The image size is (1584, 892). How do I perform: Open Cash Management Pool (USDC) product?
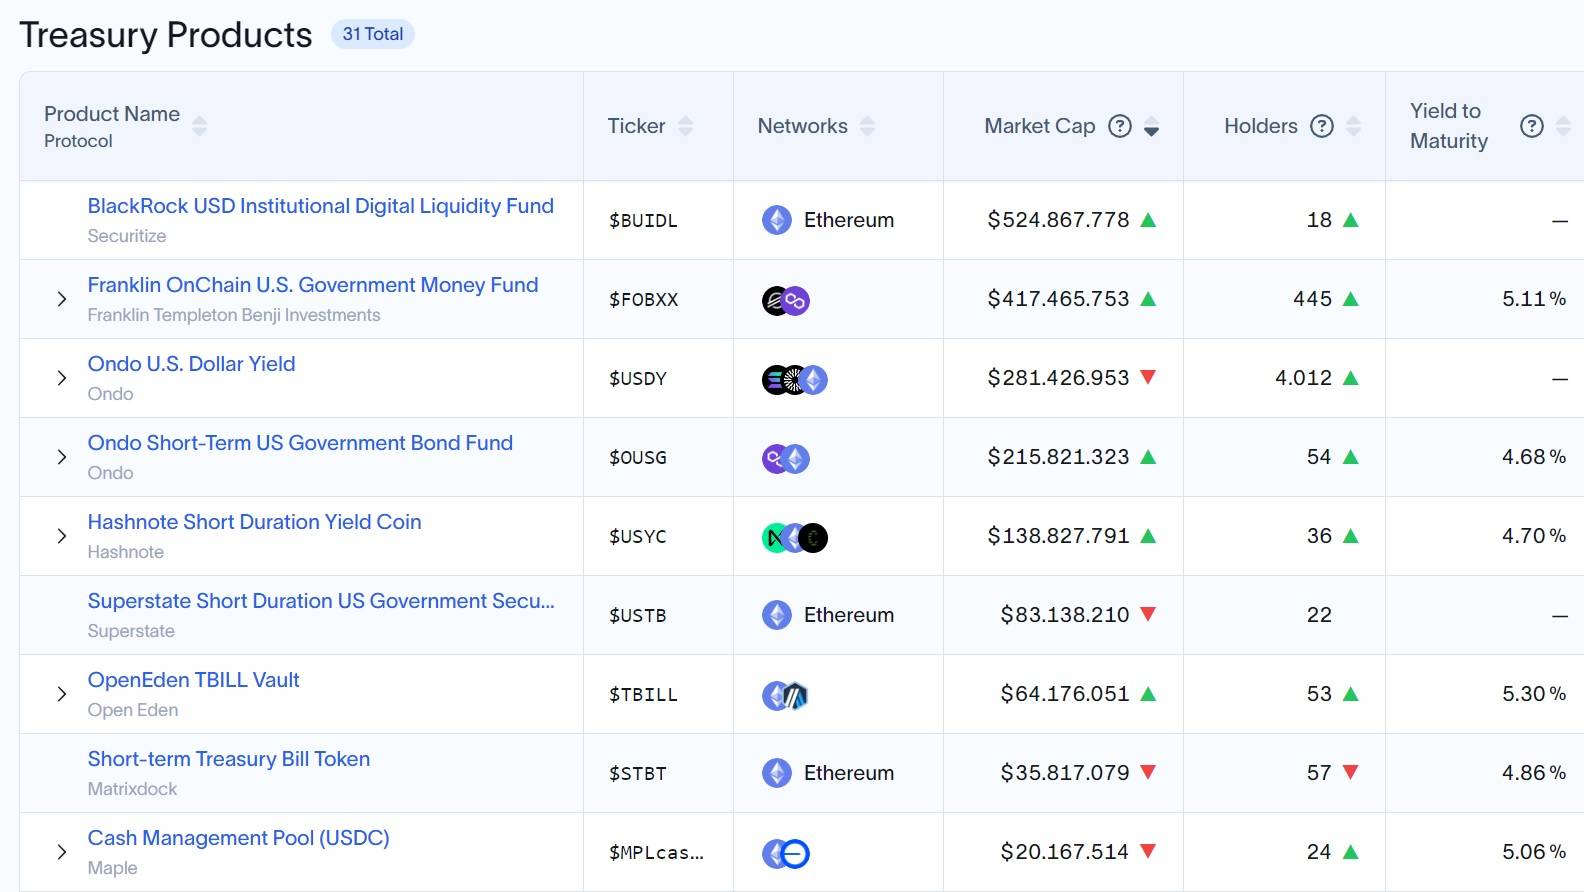tap(238, 838)
